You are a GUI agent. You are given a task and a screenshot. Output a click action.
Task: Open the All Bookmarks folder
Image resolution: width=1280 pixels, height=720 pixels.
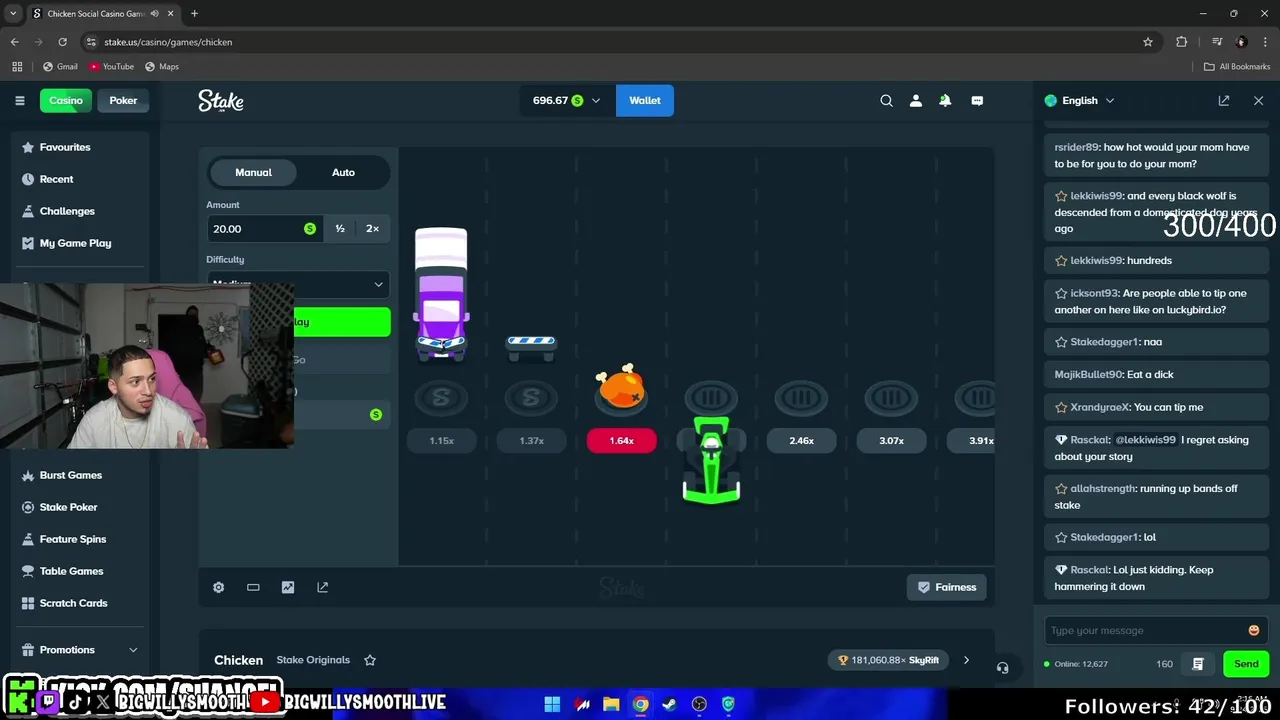[1237, 66]
